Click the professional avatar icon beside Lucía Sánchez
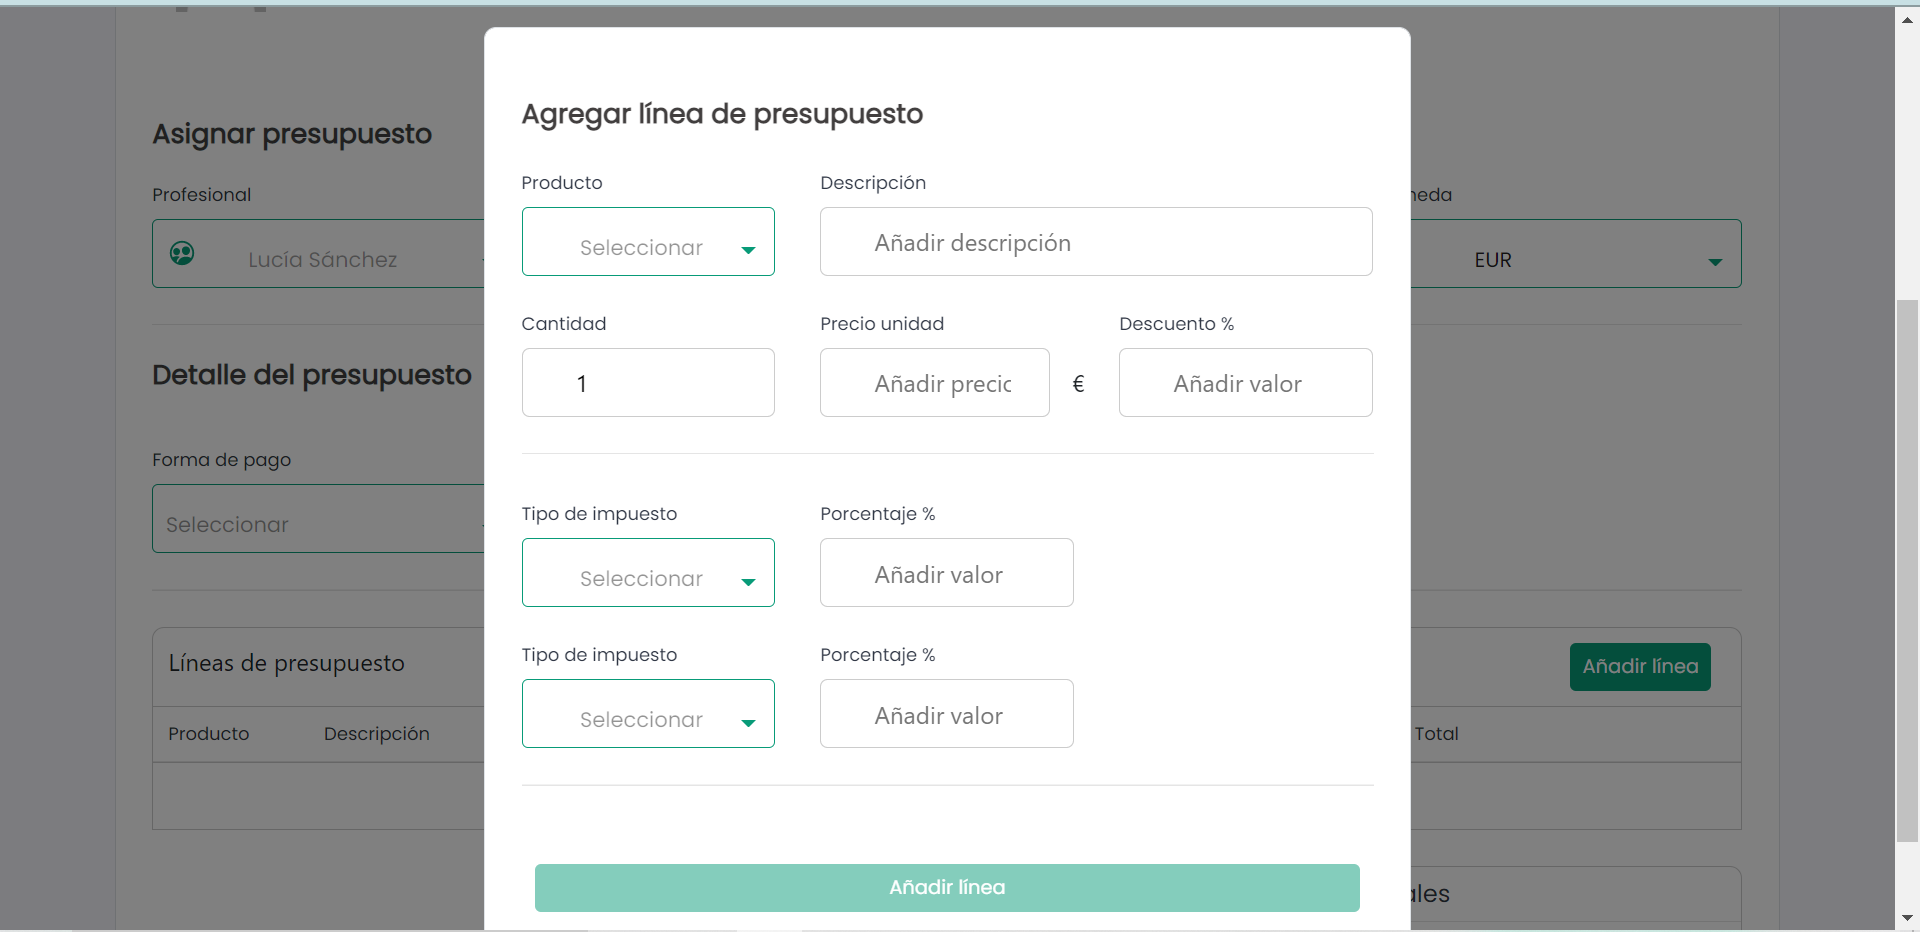Image resolution: width=1920 pixels, height=932 pixels. tap(182, 253)
